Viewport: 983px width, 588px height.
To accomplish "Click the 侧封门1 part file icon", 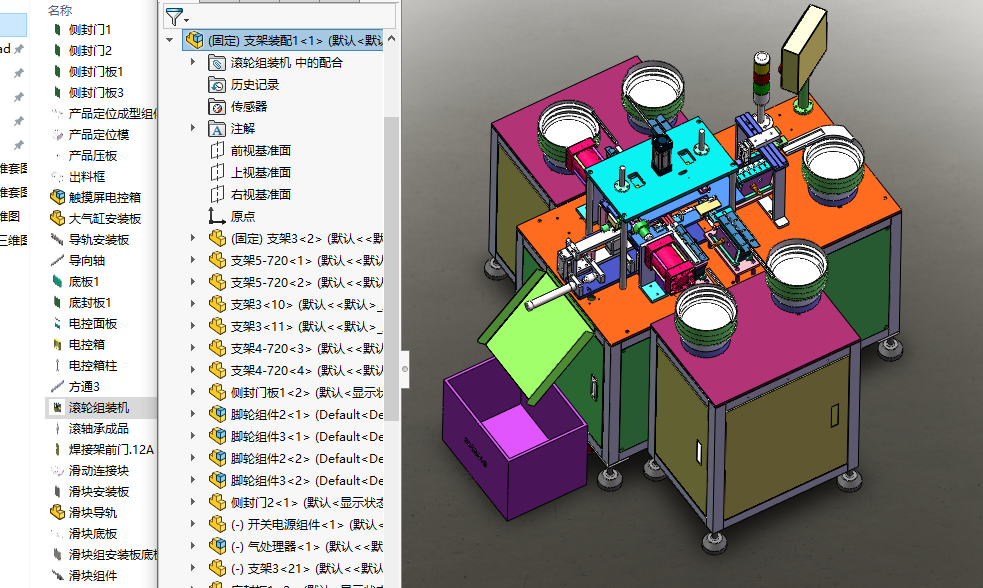I will (57, 29).
